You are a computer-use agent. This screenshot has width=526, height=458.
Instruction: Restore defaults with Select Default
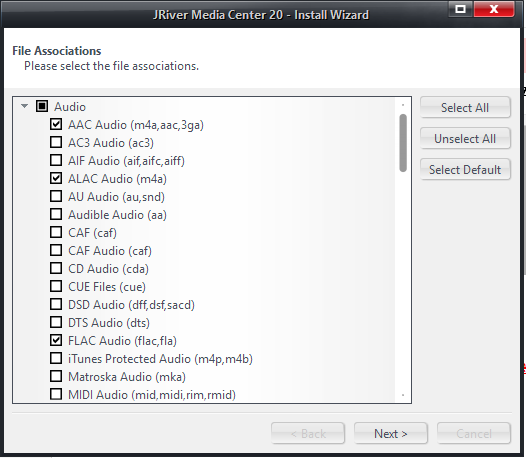[x=465, y=169]
